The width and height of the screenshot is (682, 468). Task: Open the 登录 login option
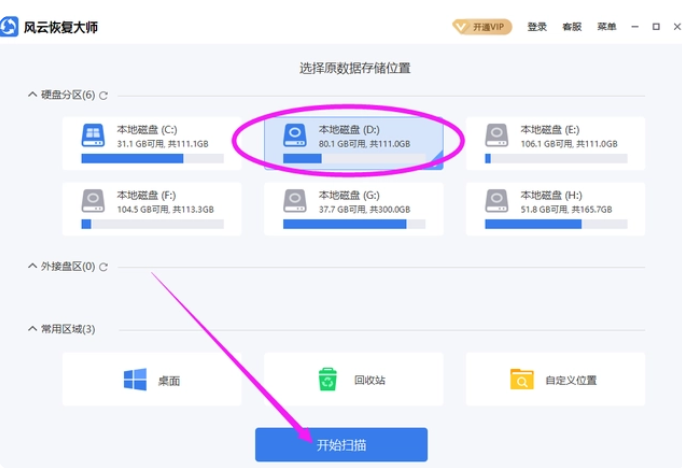click(x=537, y=27)
